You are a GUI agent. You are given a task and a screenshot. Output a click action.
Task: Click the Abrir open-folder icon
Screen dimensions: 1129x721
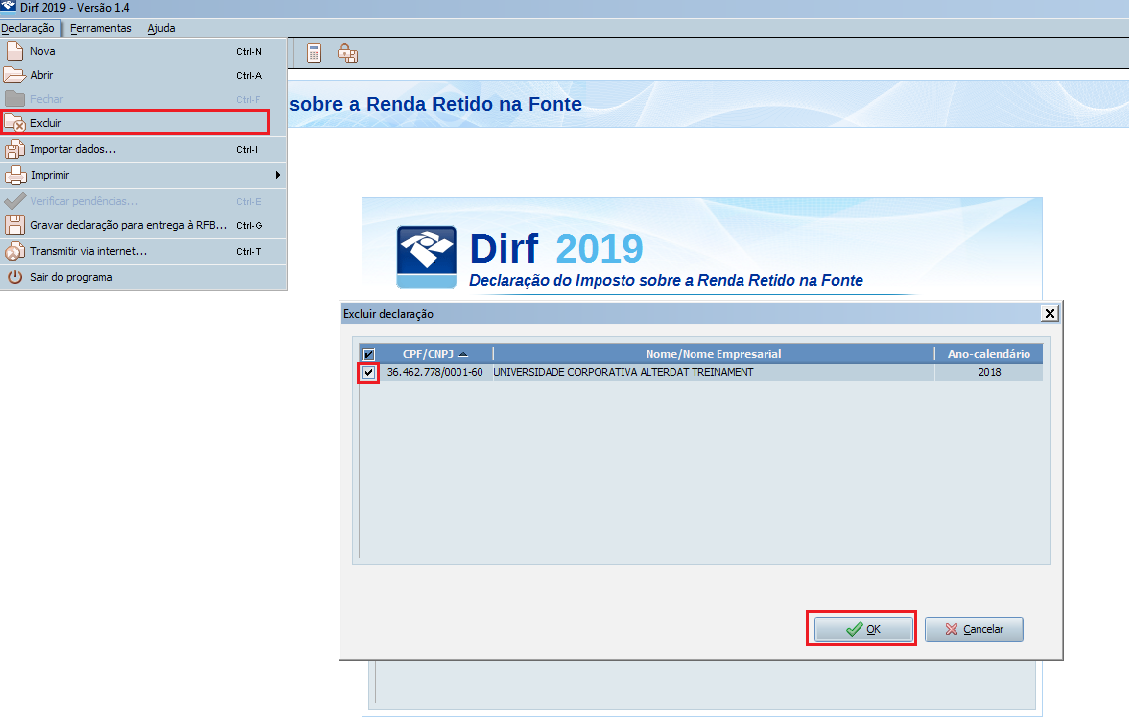coord(14,75)
